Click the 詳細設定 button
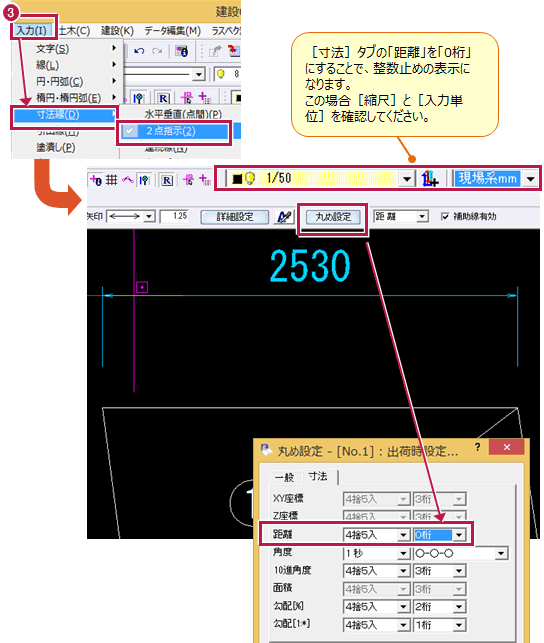544x643 pixels. click(x=234, y=217)
